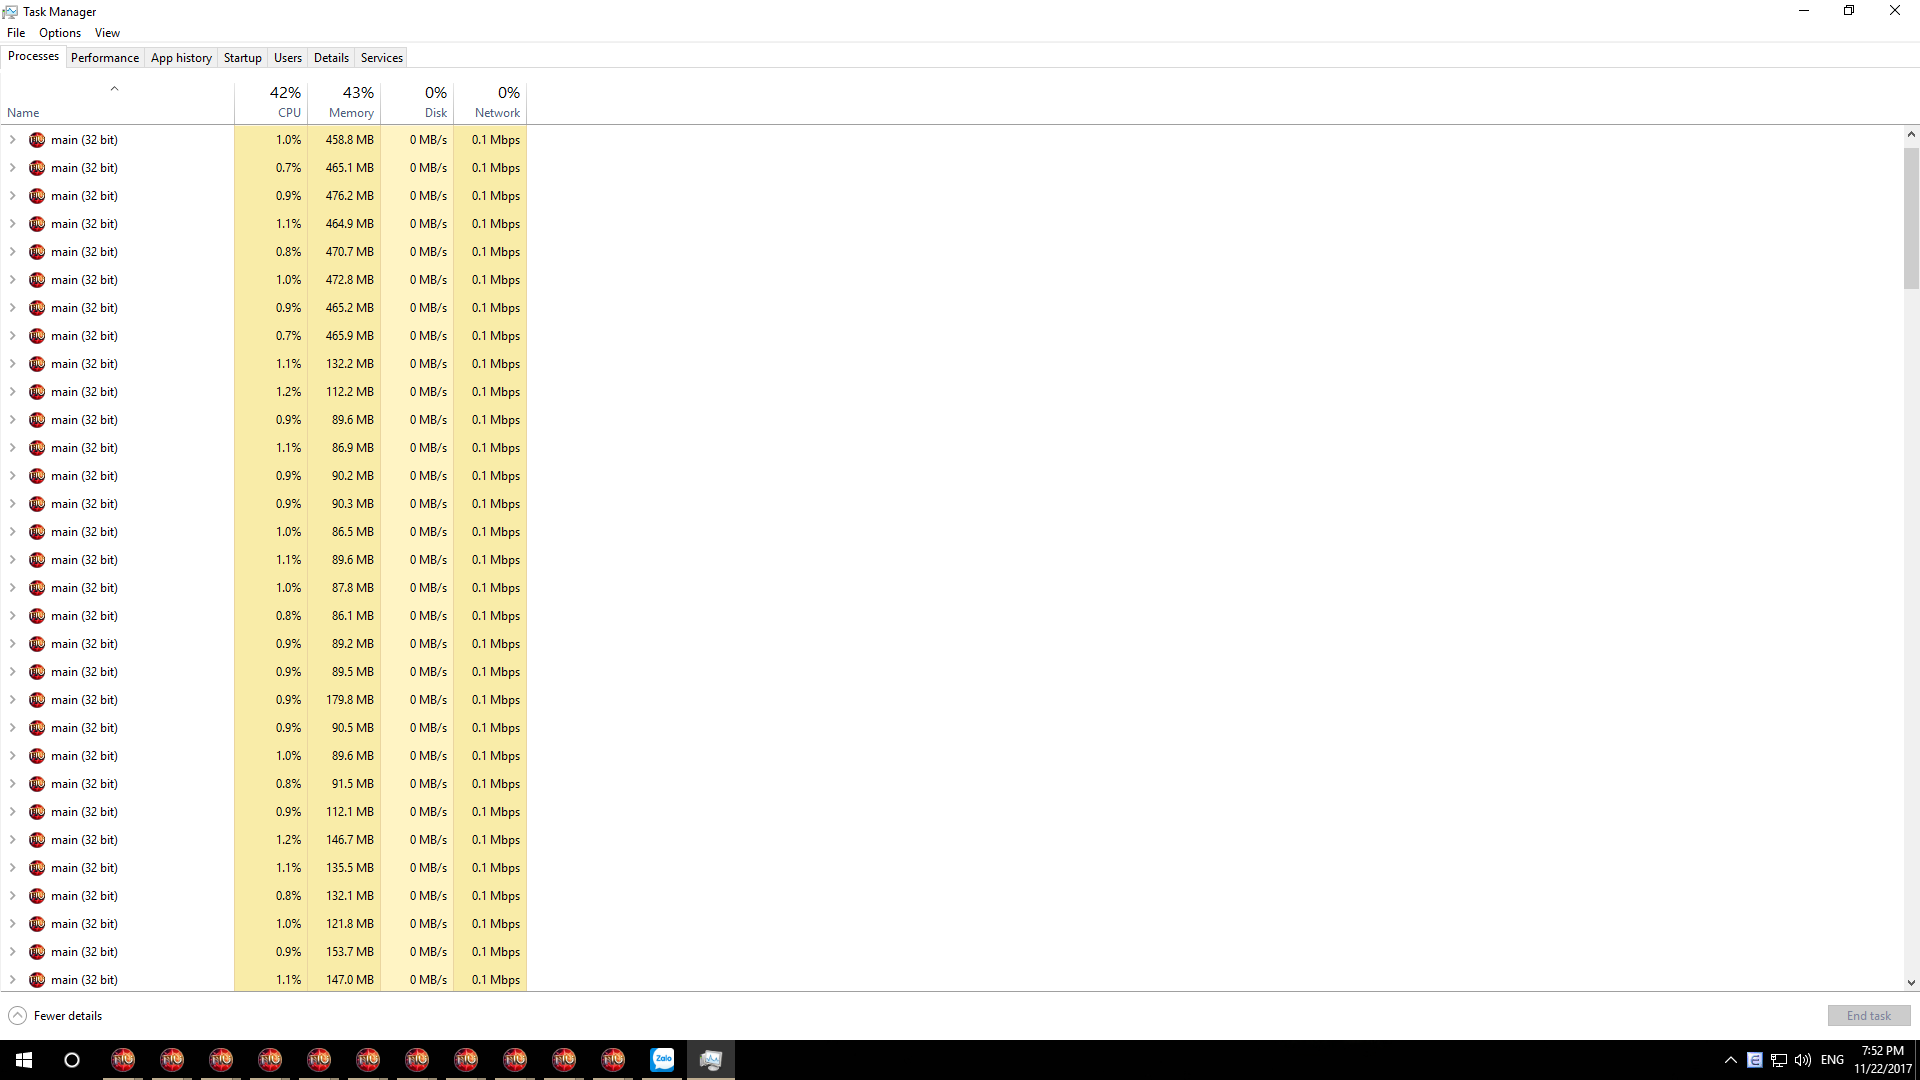Open Cortana search circle on taskbar
The width and height of the screenshot is (1920, 1080).
coord(72,1059)
